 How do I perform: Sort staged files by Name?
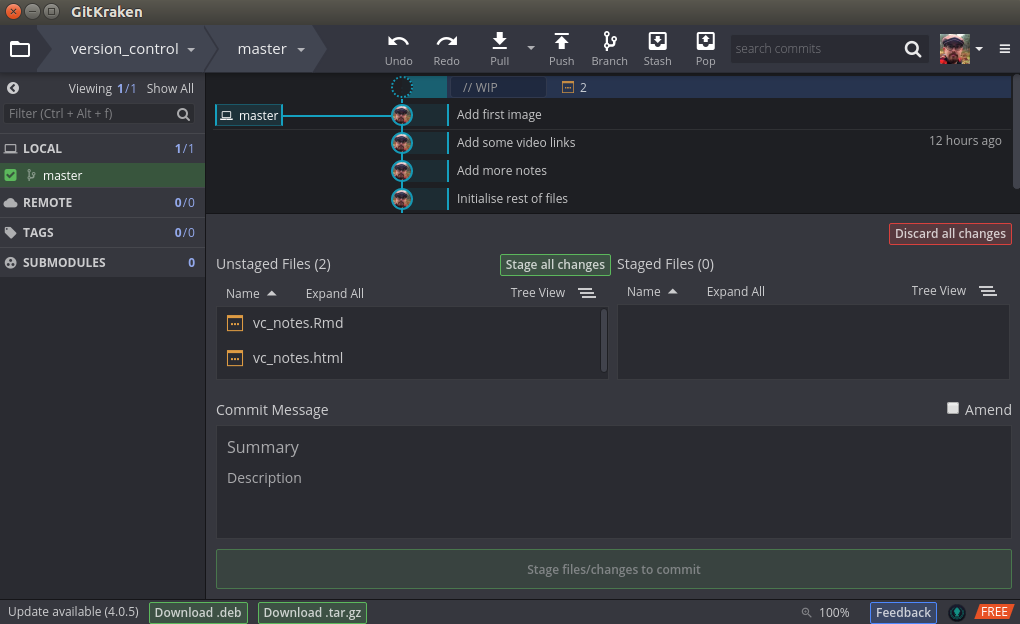coord(652,292)
